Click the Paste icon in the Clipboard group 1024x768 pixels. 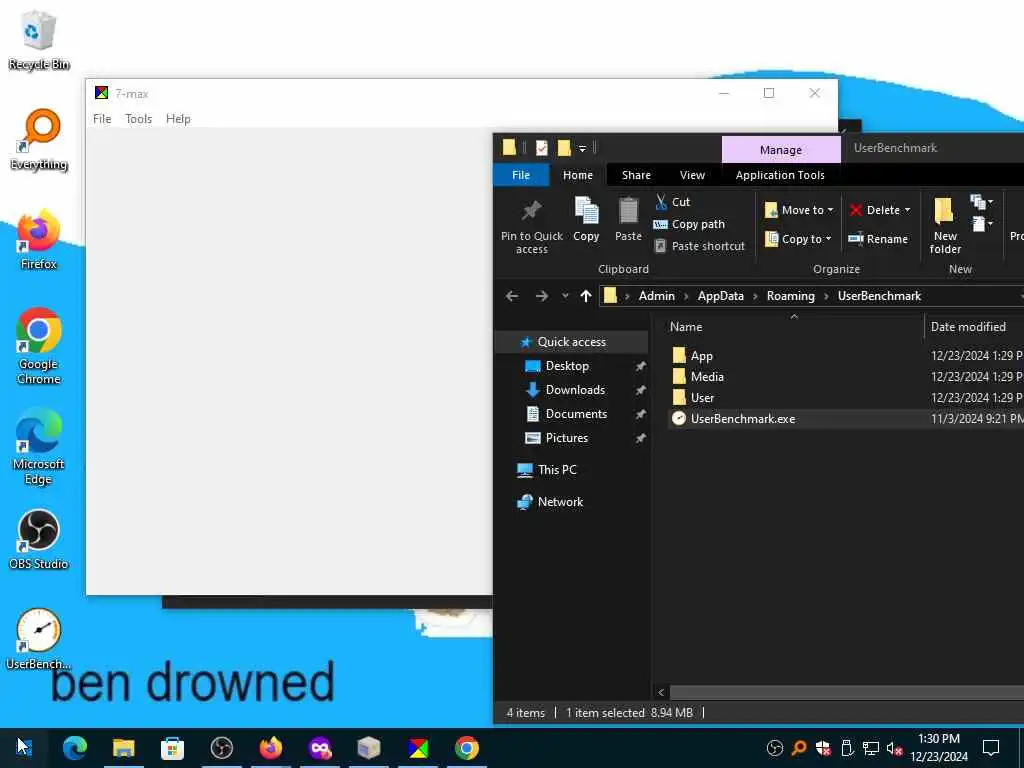click(628, 219)
